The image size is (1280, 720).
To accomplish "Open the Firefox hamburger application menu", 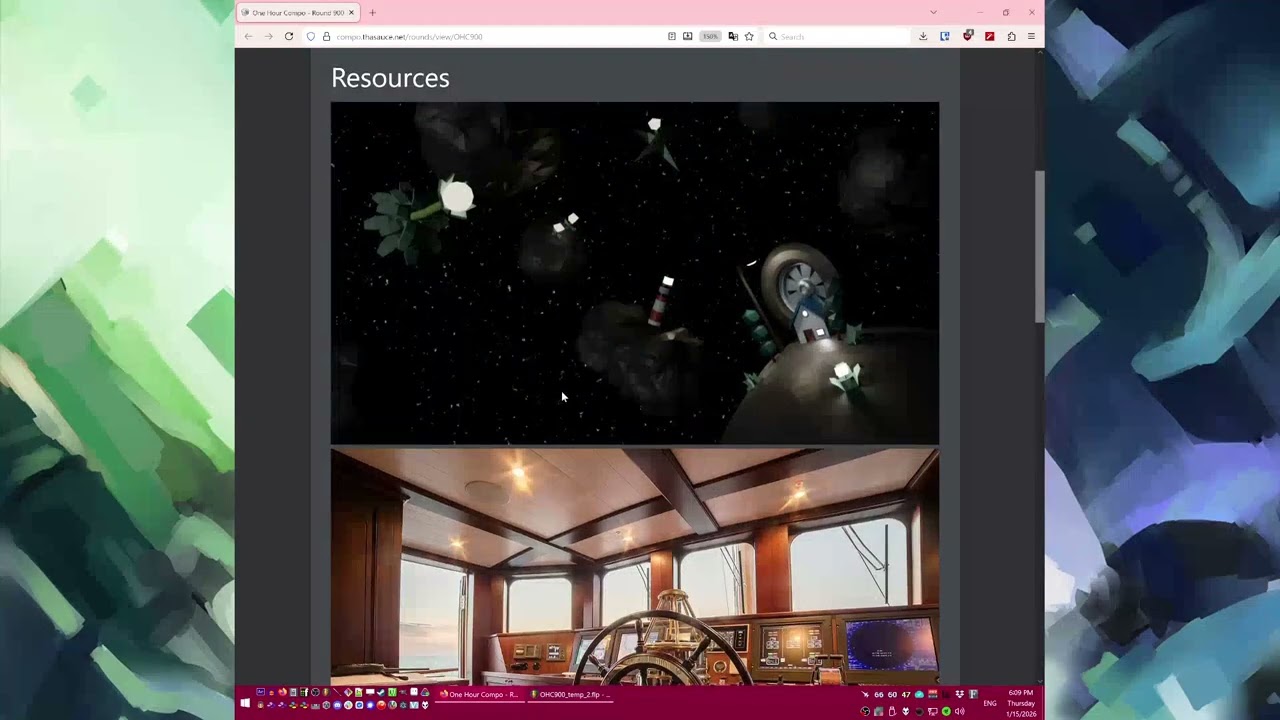I will 1031,36.
